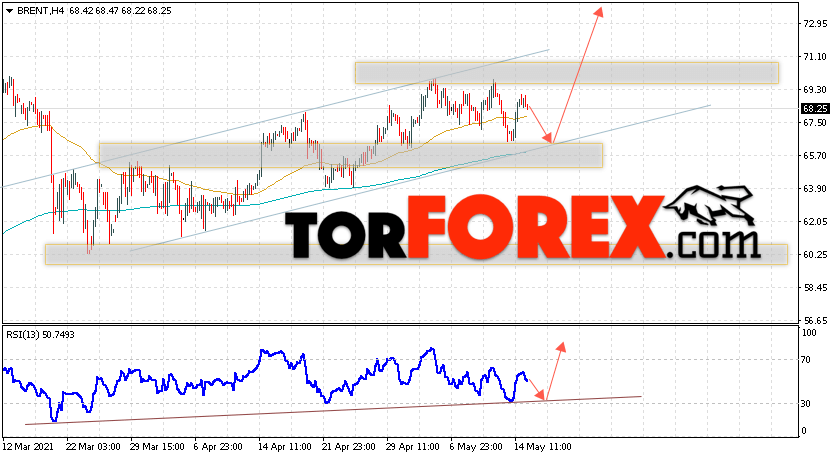Click the 14 Apr 11:00 date label
The height and width of the screenshot is (458, 838).
(x=285, y=446)
